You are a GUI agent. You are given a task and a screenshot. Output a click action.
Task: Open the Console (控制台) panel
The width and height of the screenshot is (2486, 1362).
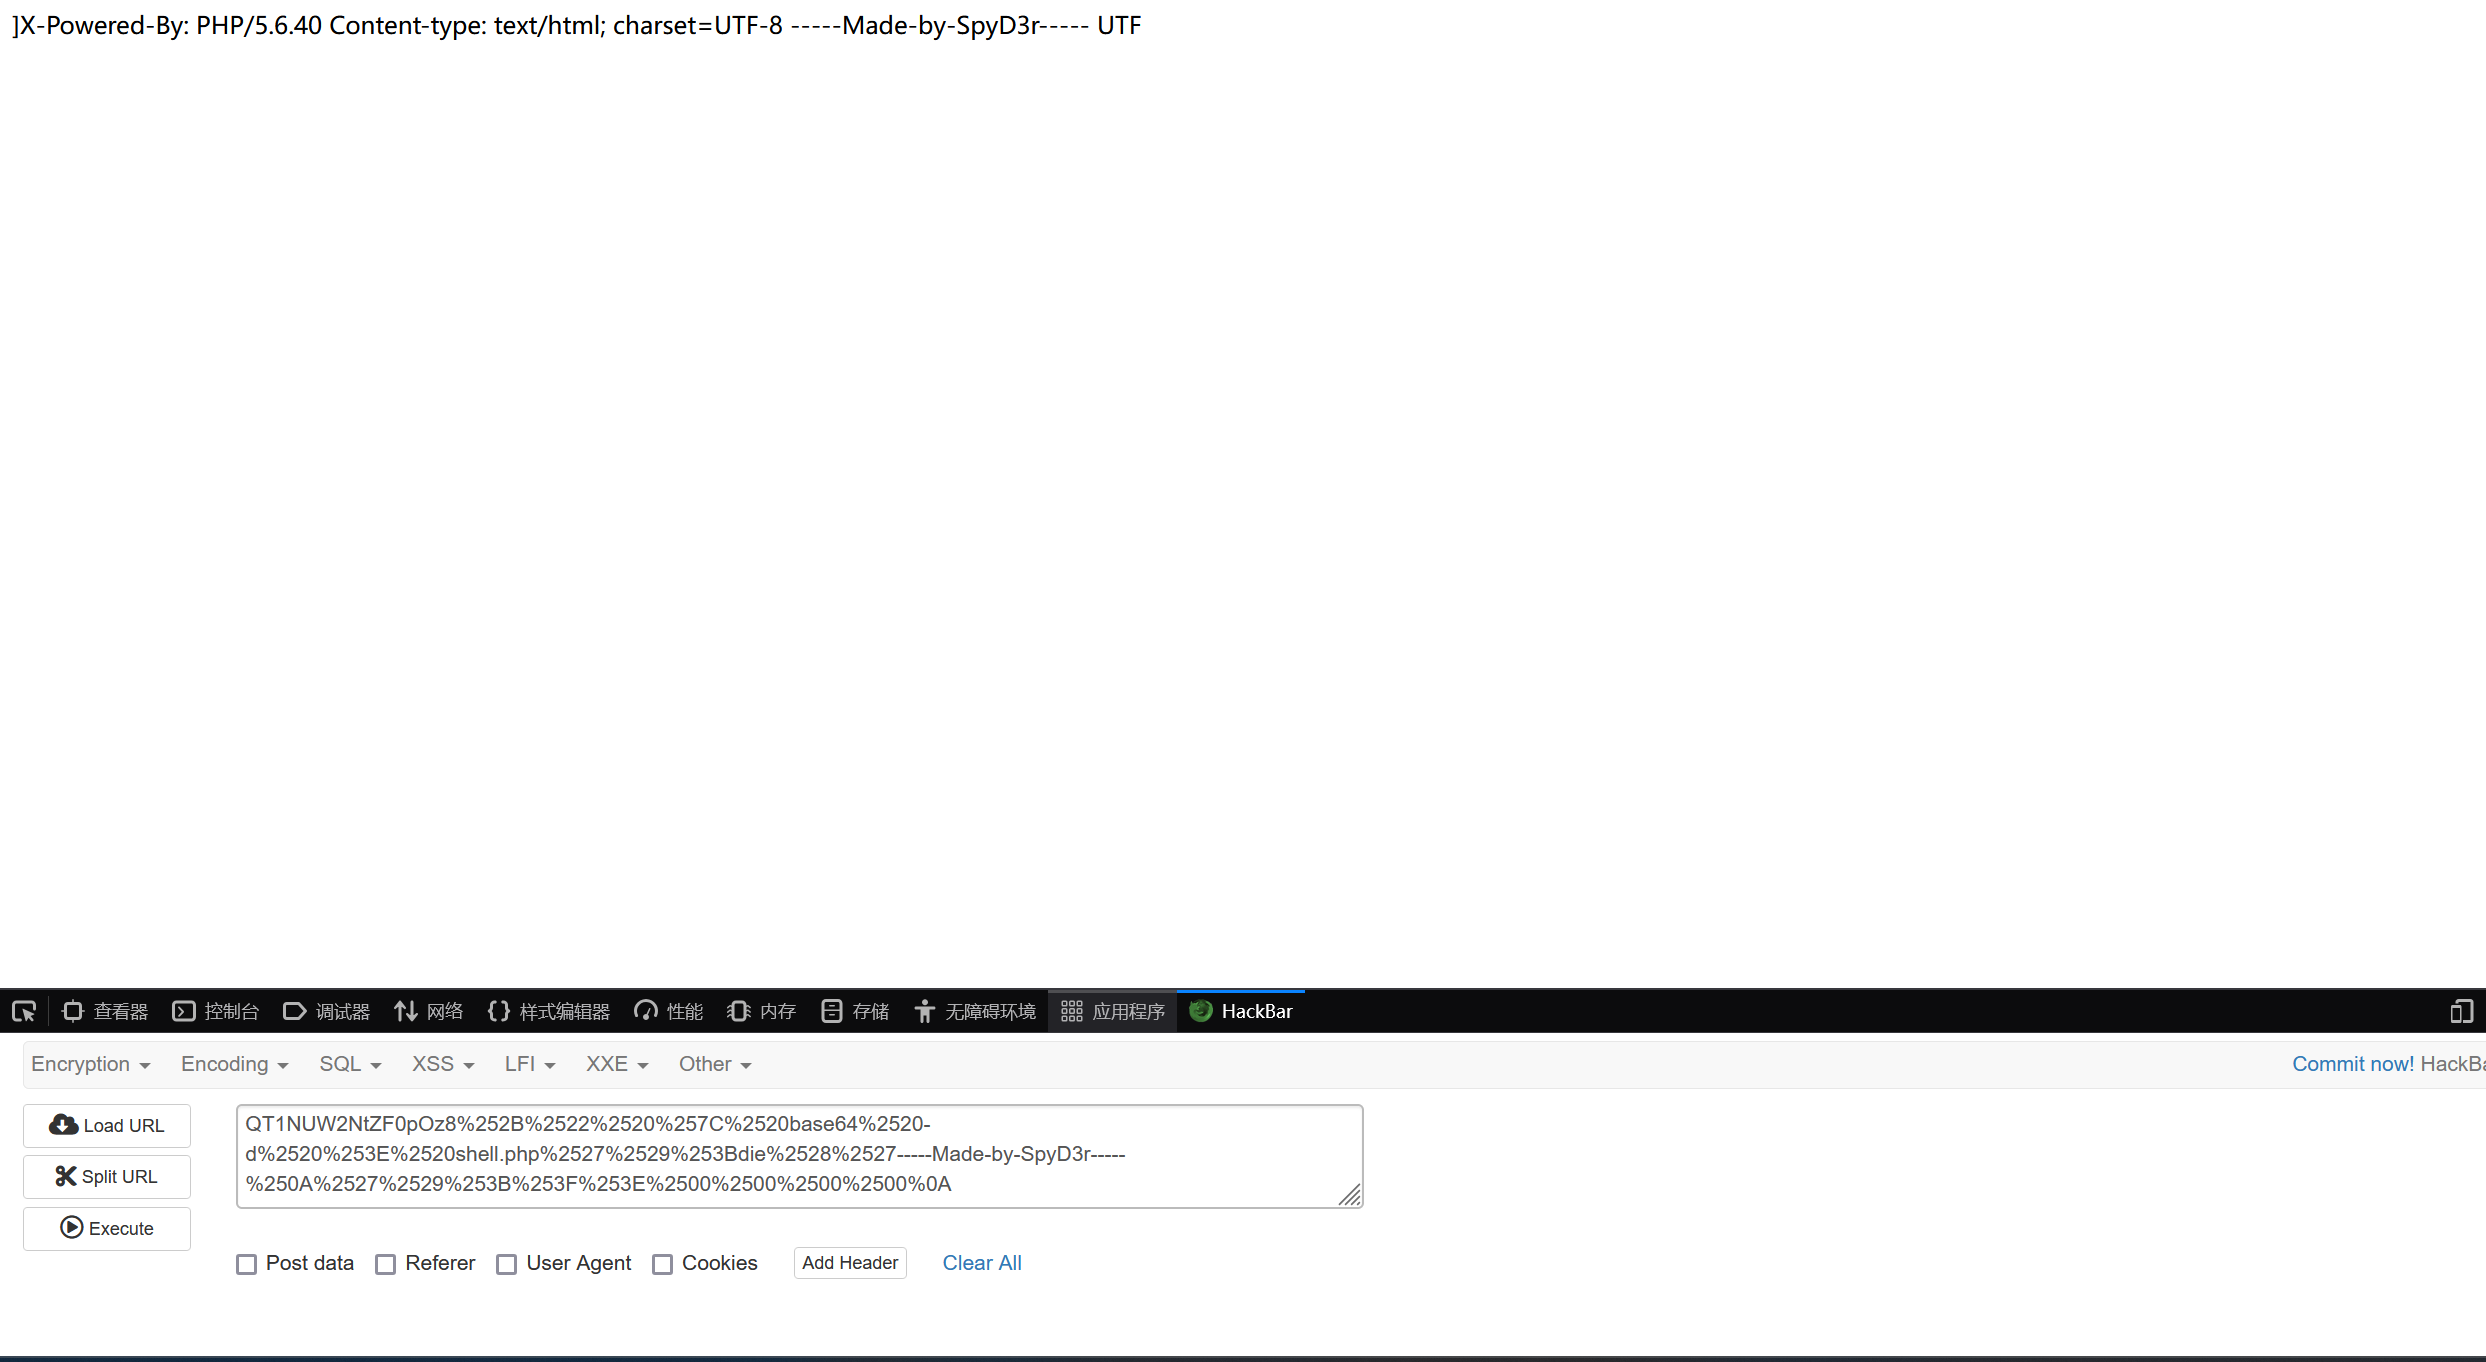click(x=216, y=1011)
